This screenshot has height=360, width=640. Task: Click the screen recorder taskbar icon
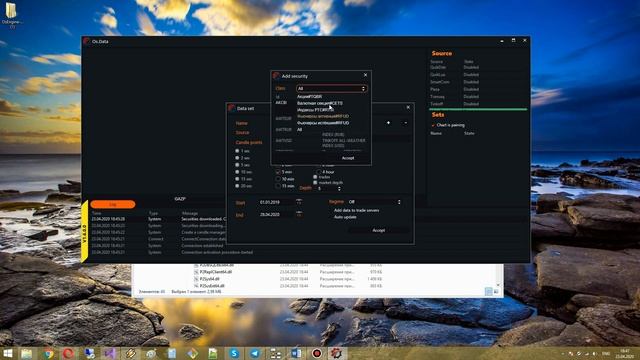pos(317,353)
